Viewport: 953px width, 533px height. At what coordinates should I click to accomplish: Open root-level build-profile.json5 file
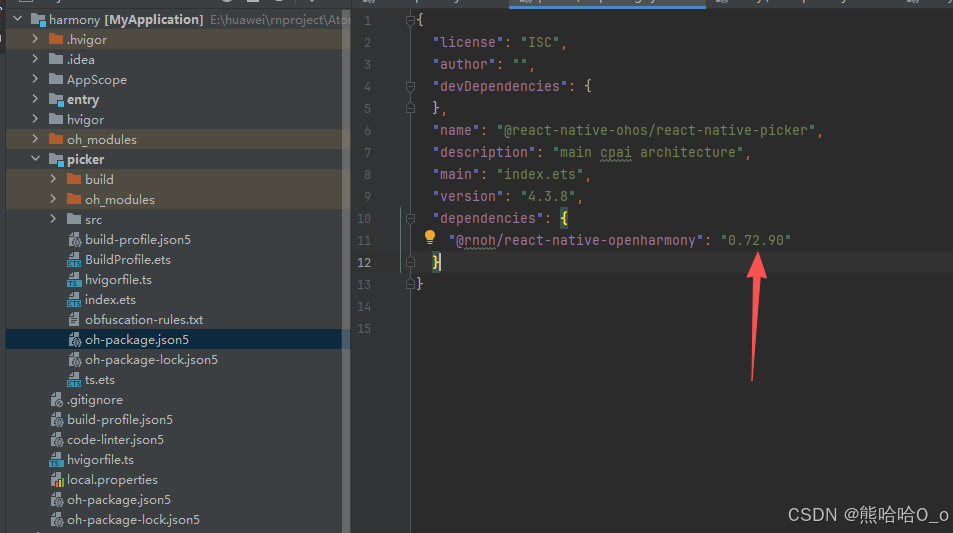point(120,420)
